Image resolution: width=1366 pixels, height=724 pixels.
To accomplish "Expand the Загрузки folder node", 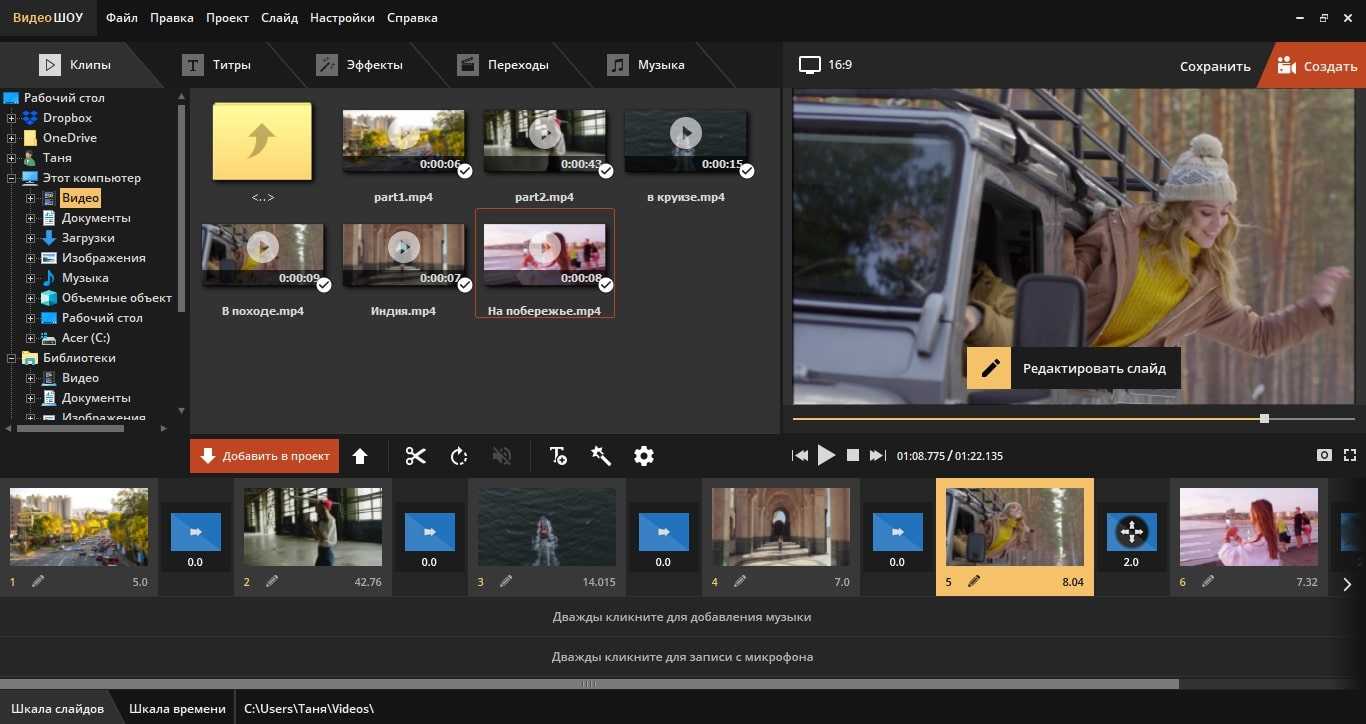I will pyautogui.click(x=31, y=238).
